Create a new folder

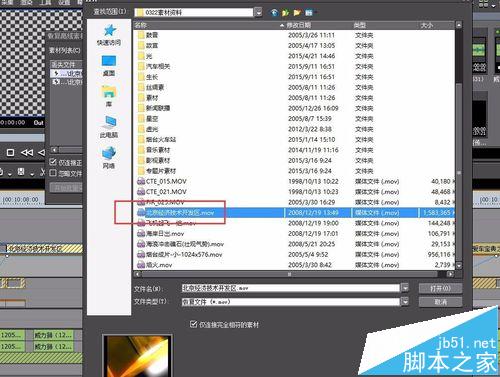(x=297, y=13)
